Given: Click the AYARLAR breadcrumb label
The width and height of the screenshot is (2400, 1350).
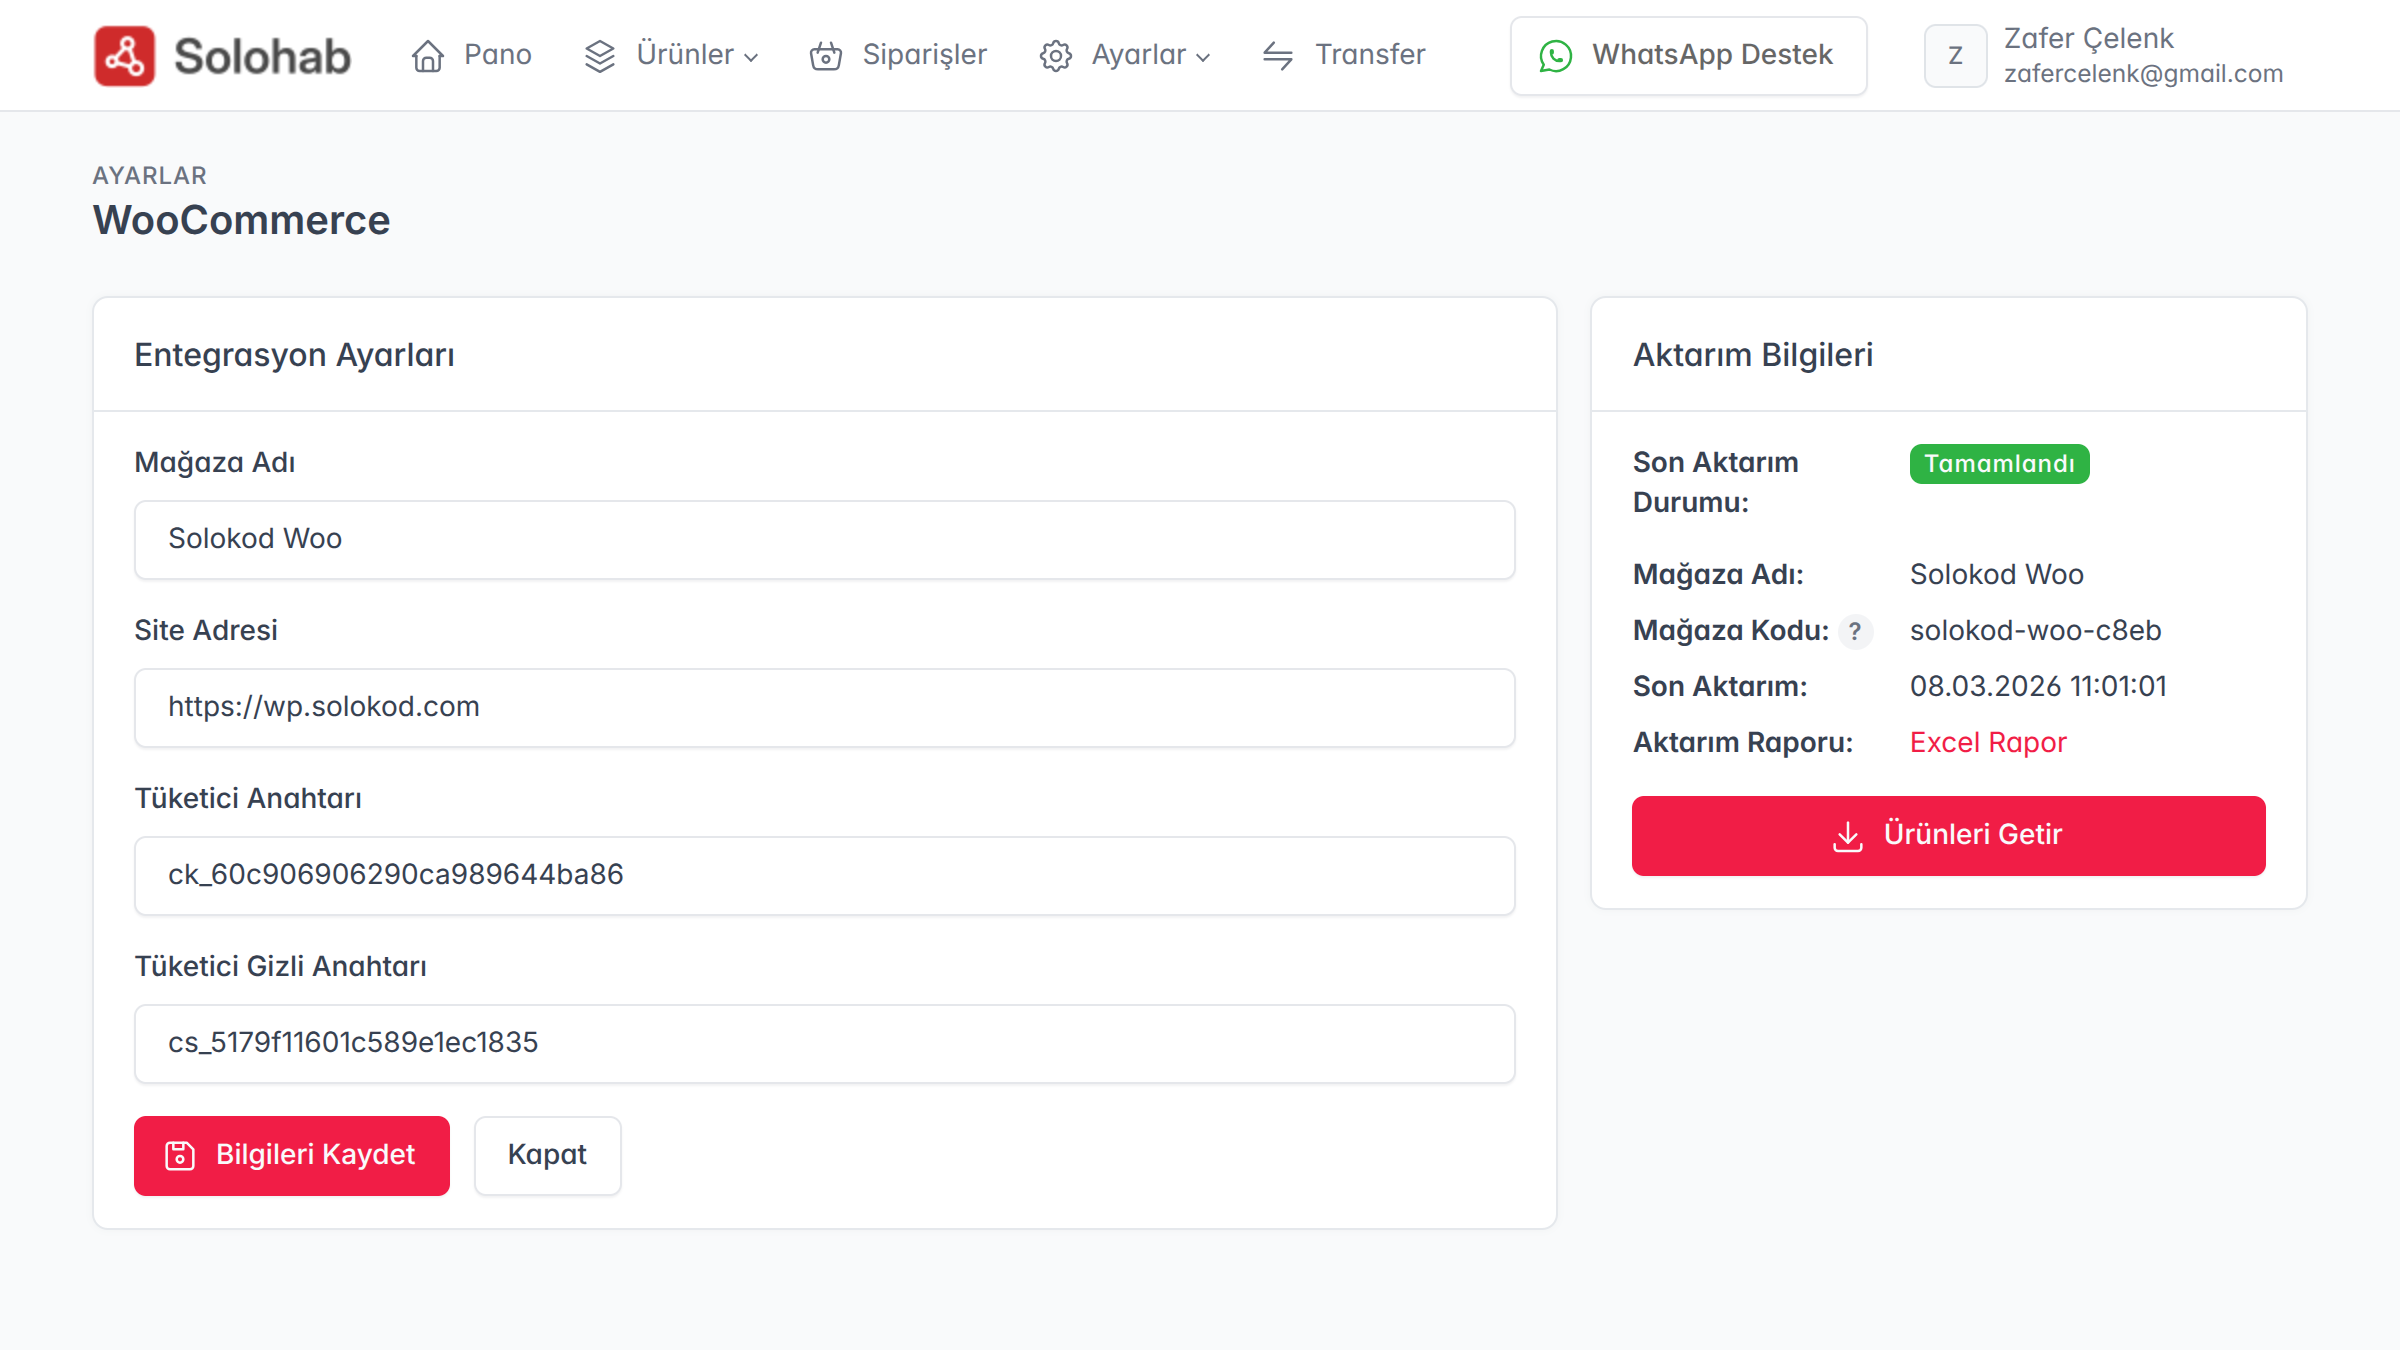Looking at the screenshot, I should click(150, 176).
